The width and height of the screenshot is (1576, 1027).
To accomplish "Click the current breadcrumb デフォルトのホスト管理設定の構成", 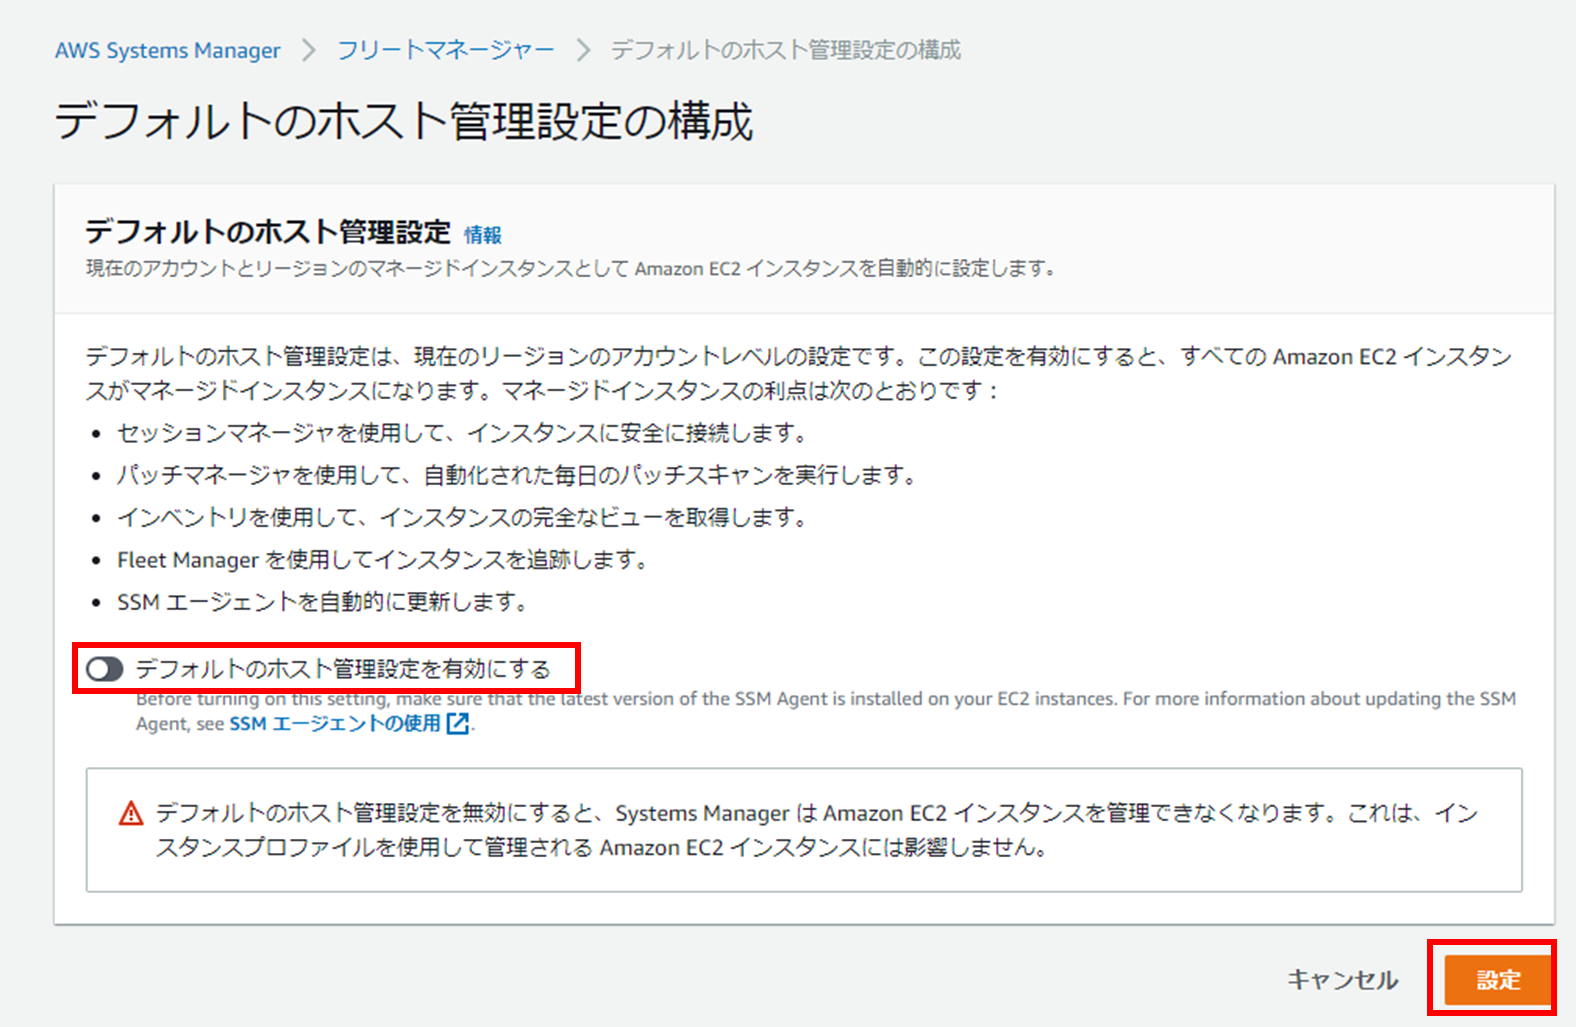I will pyautogui.click(x=786, y=50).
